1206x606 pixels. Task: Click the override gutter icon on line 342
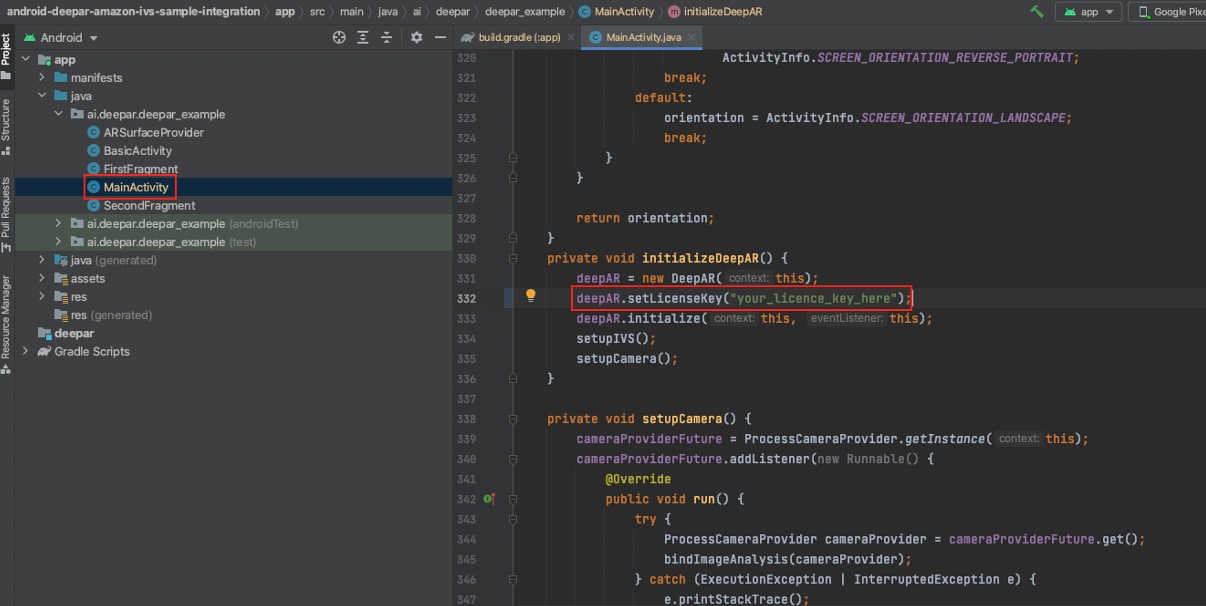489,499
